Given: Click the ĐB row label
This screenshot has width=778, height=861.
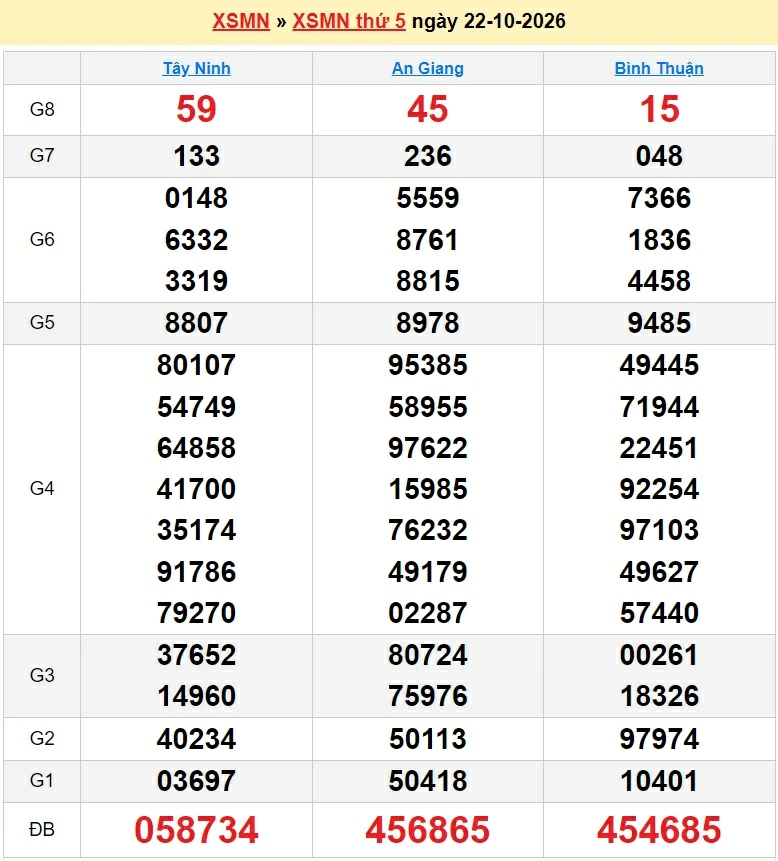Looking at the screenshot, I should (42, 829).
